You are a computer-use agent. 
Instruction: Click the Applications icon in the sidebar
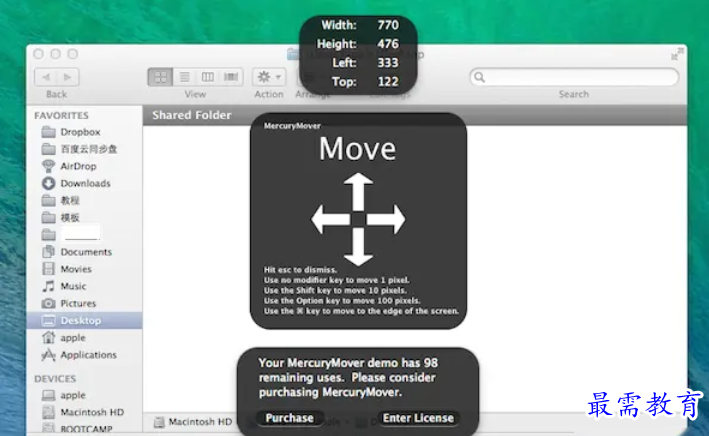pyautogui.click(x=48, y=355)
